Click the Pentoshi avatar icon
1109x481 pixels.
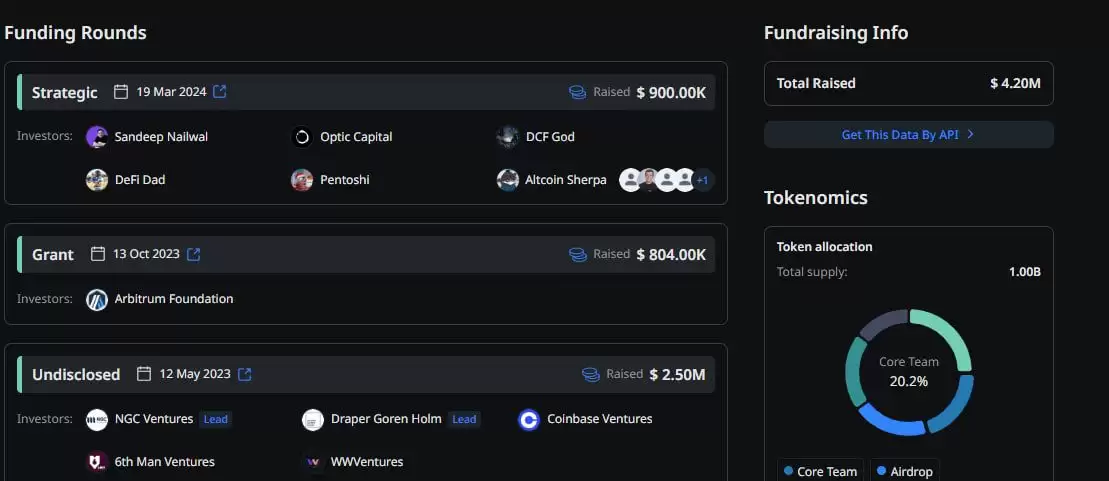click(302, 180)
